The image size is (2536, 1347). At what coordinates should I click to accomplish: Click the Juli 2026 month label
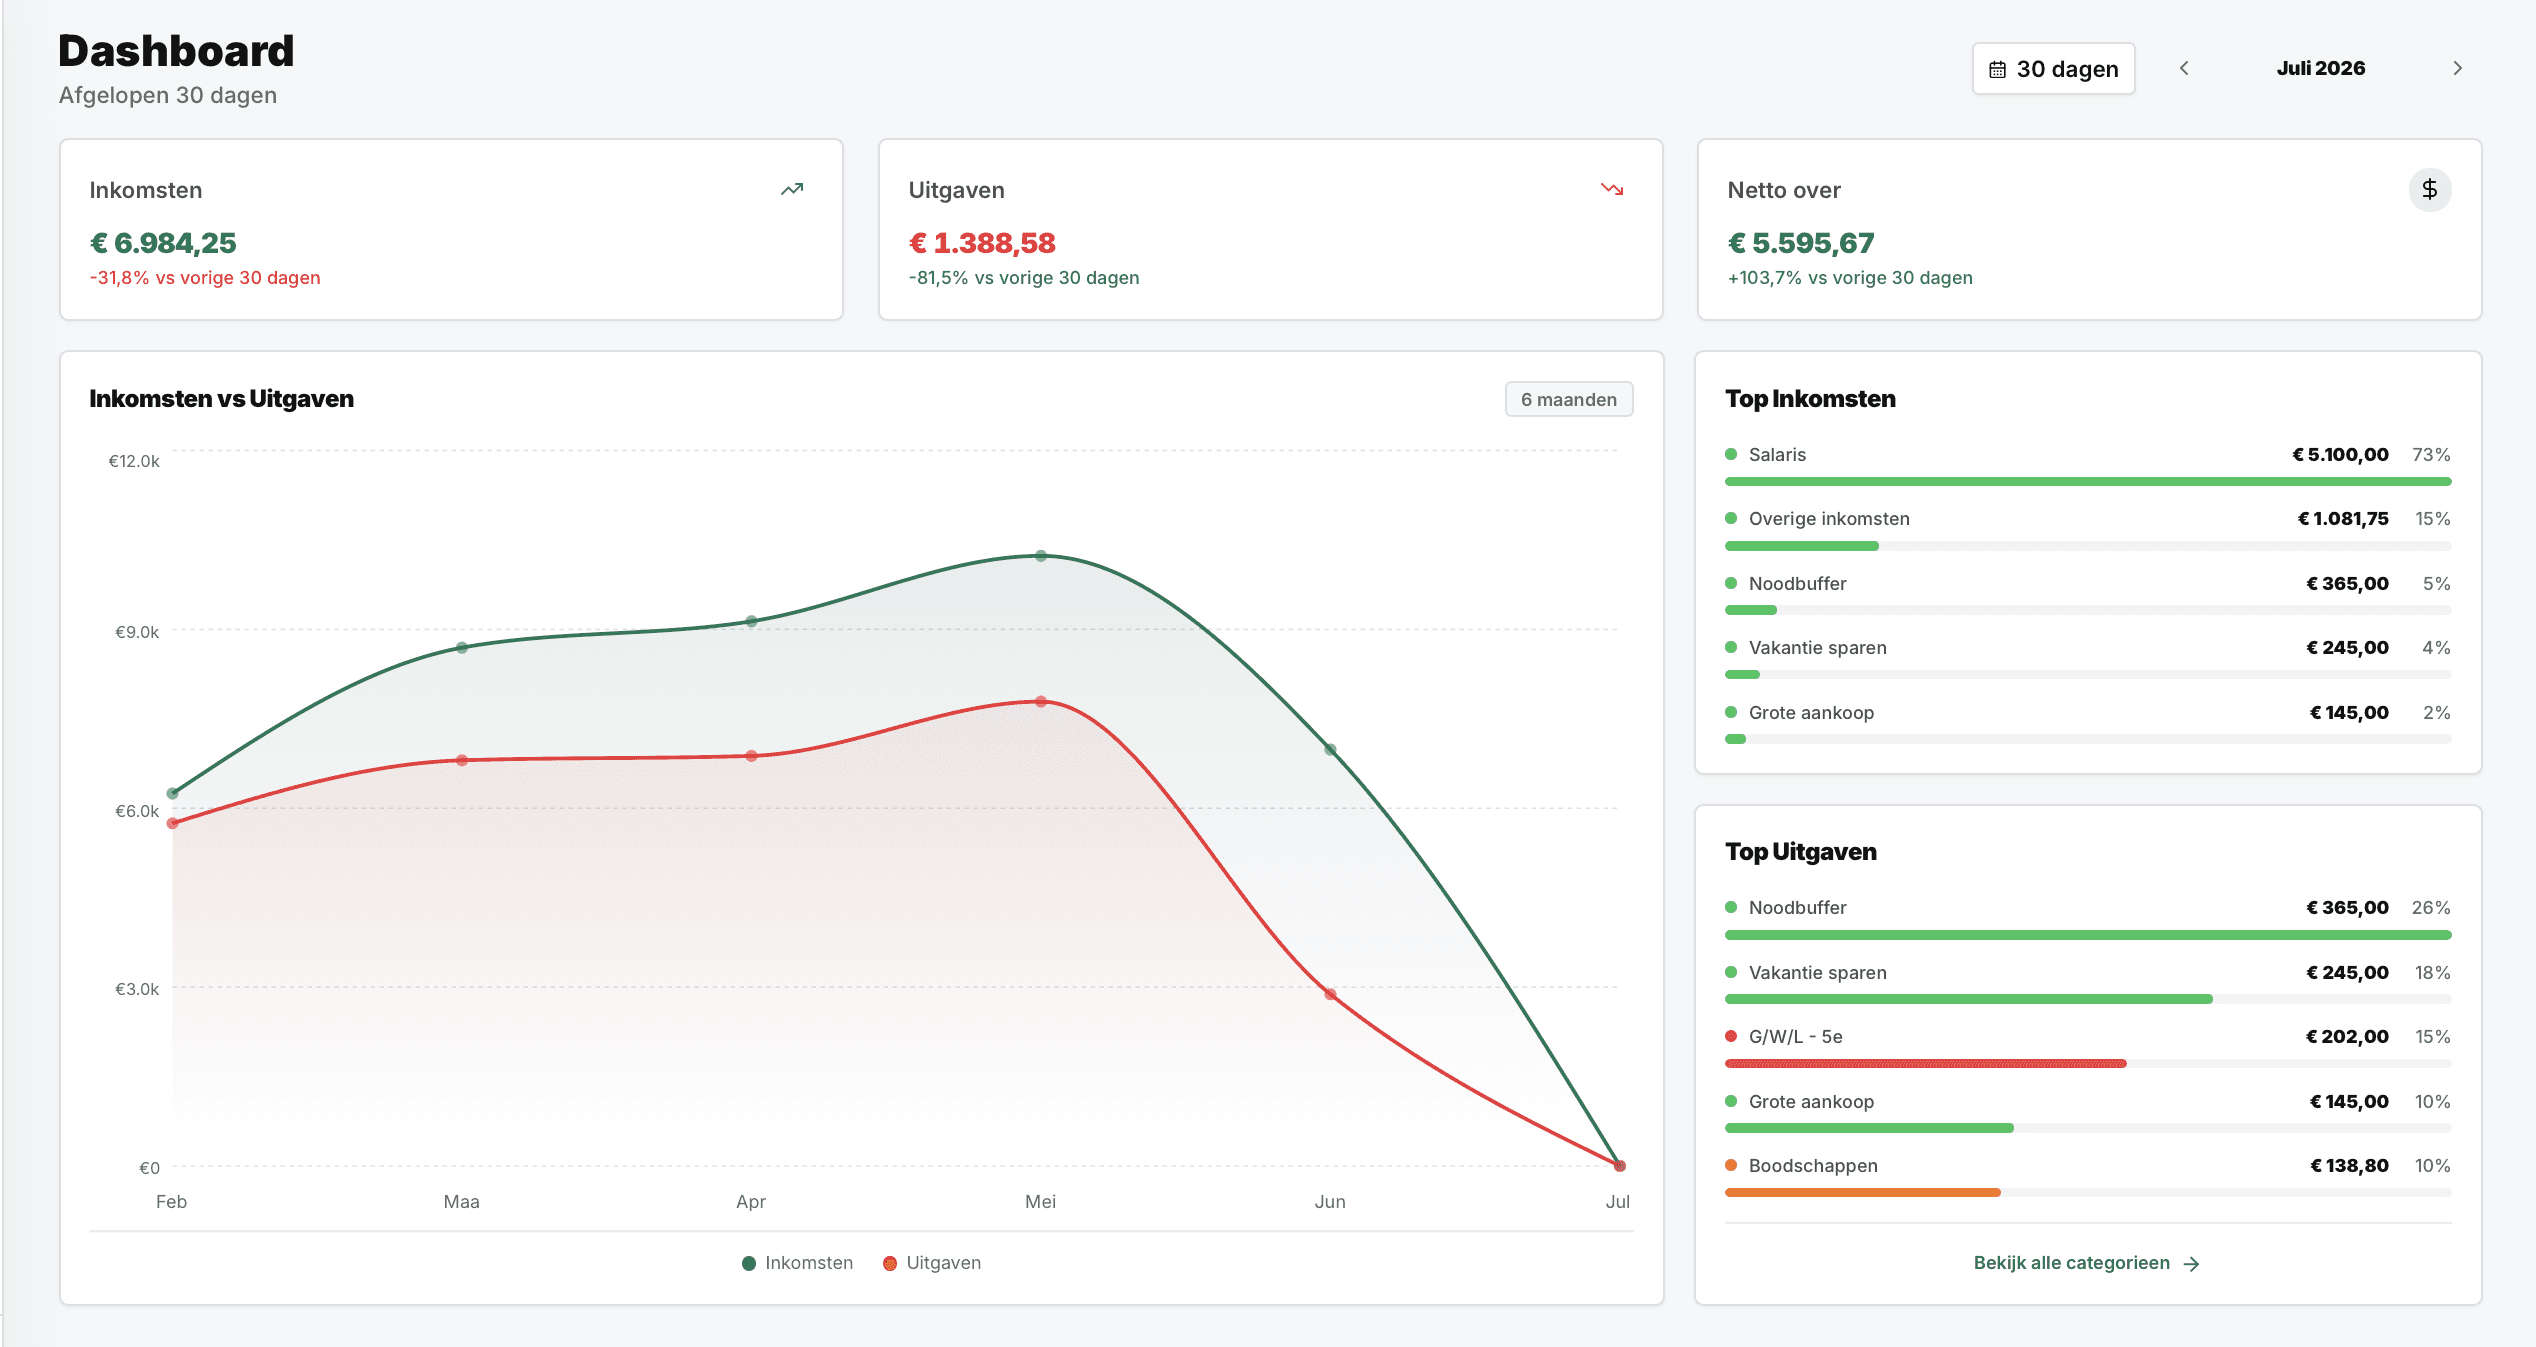point(2321,68)
